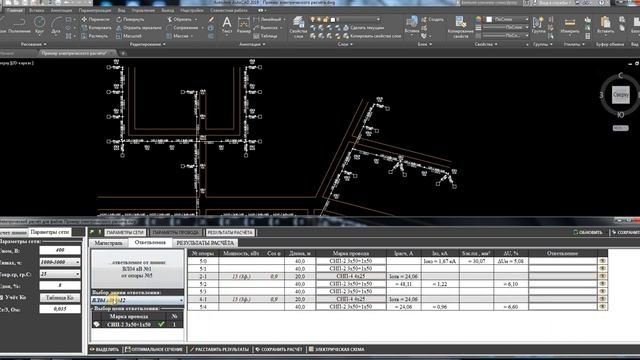Toggle eye icon in row 2-1

[602, 276]
